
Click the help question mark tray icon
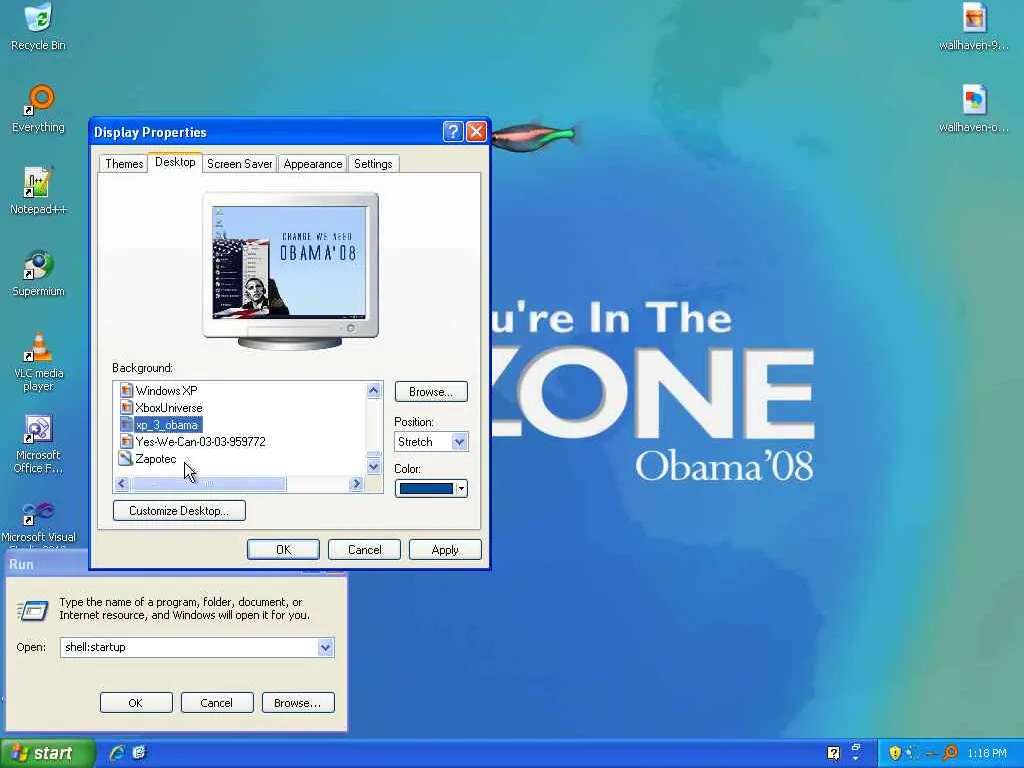833,753
